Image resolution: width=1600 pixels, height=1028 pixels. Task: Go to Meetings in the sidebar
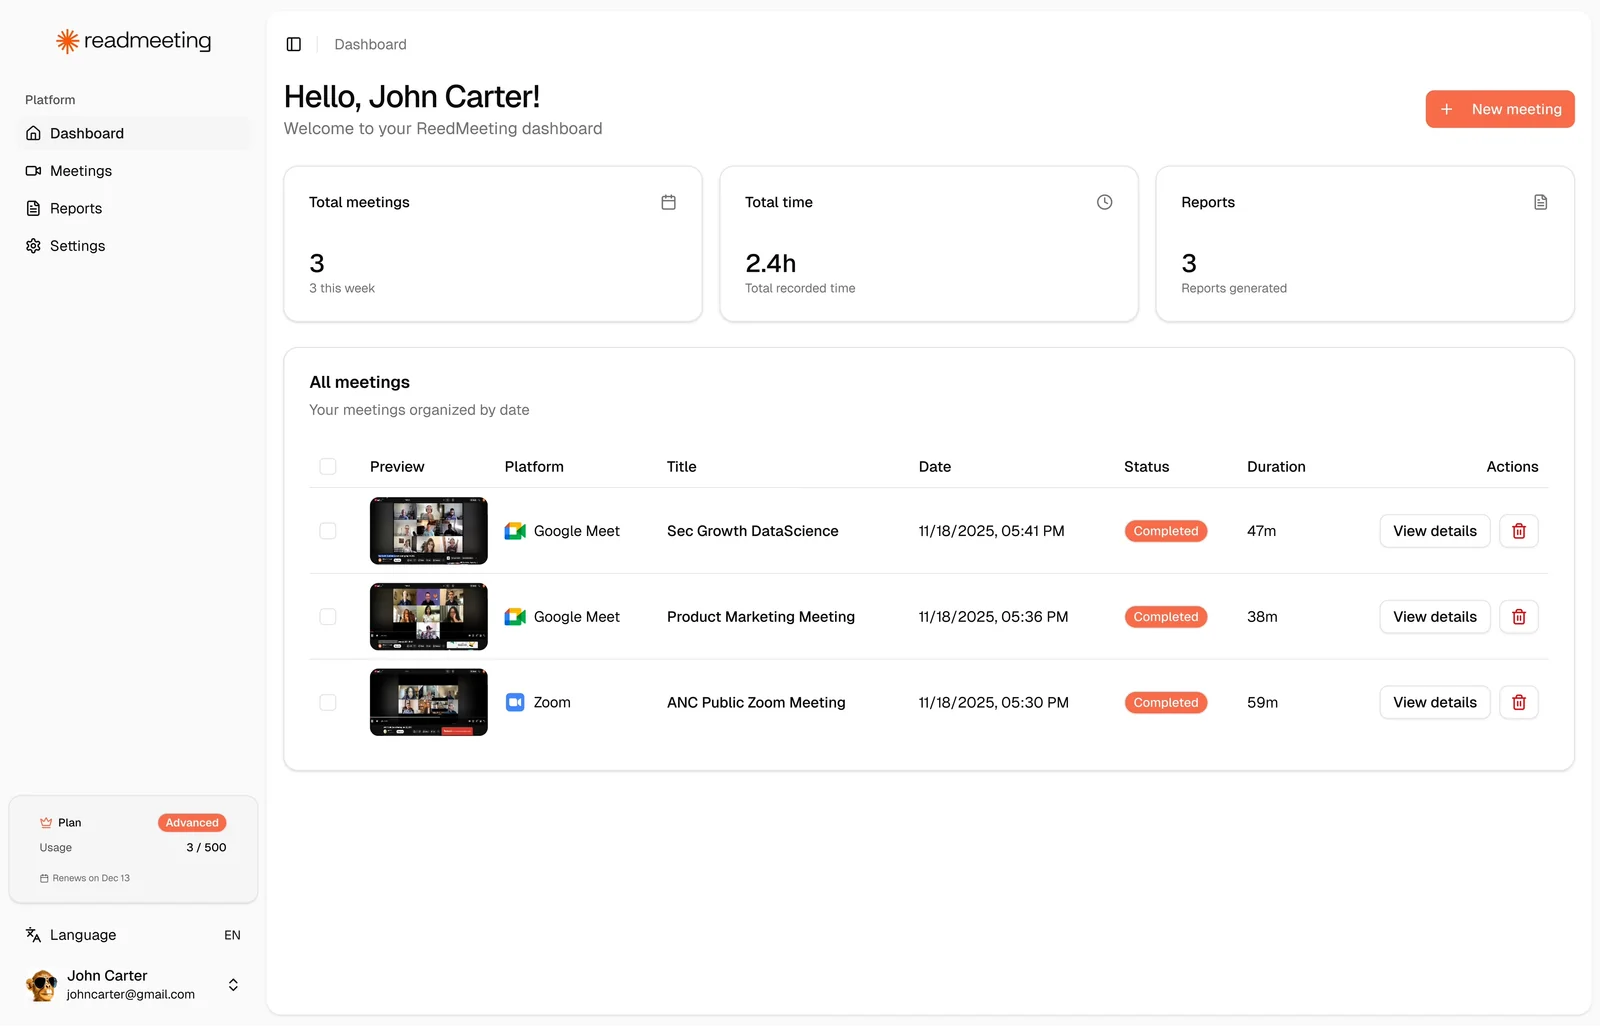point(81,171)
